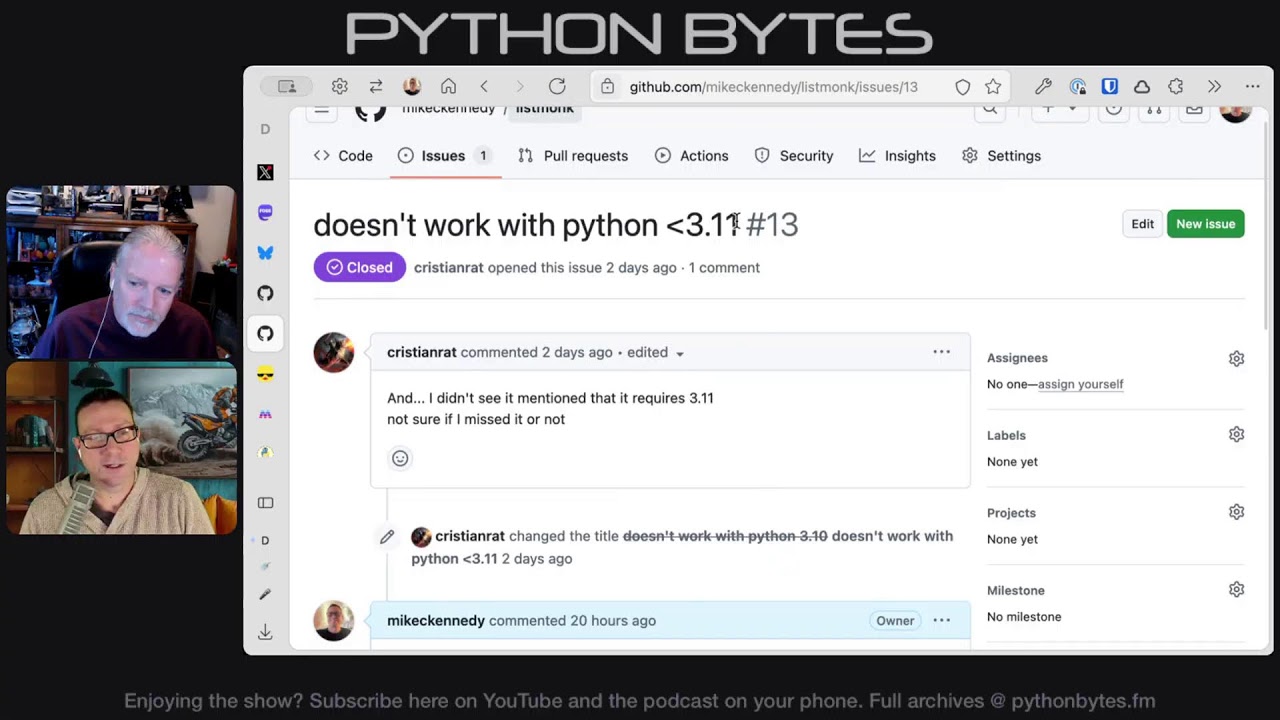Switch to Pull requests tab
Image resolution: width=1280 pixels, height=720 pixels.
pyautogui.click(x=573, y=156)
